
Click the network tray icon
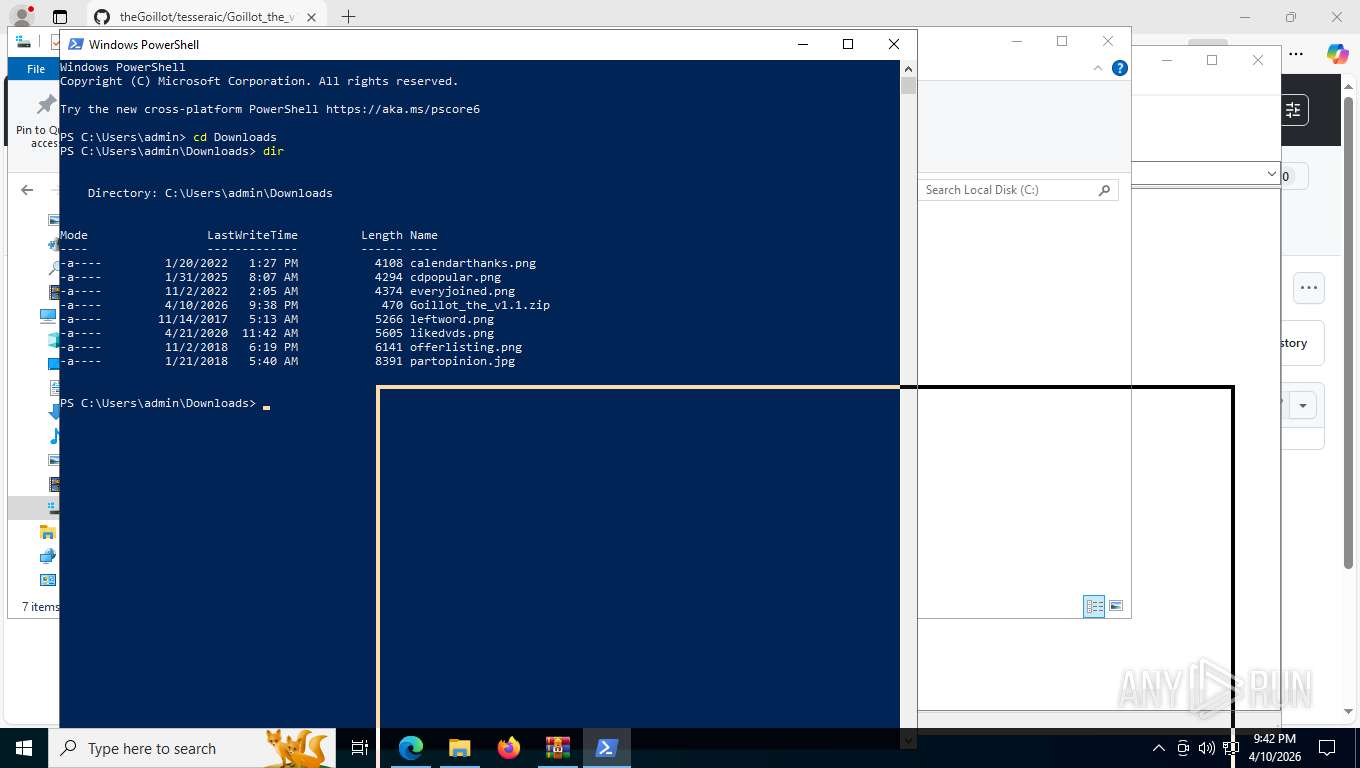(x=1231, y=748)
